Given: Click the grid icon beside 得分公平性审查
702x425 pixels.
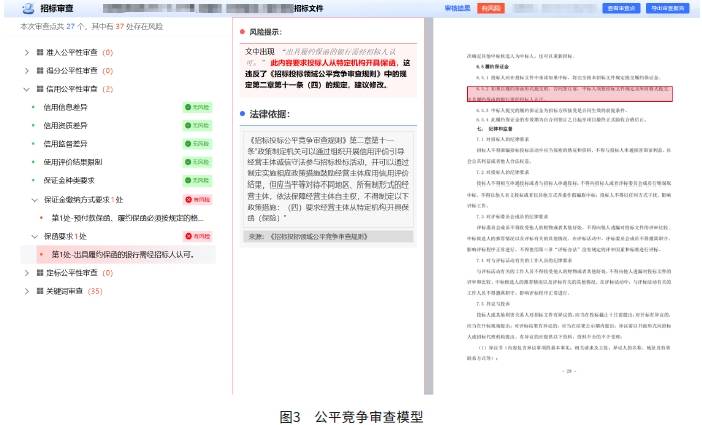Looking at the screenshot, I should 40,70.
